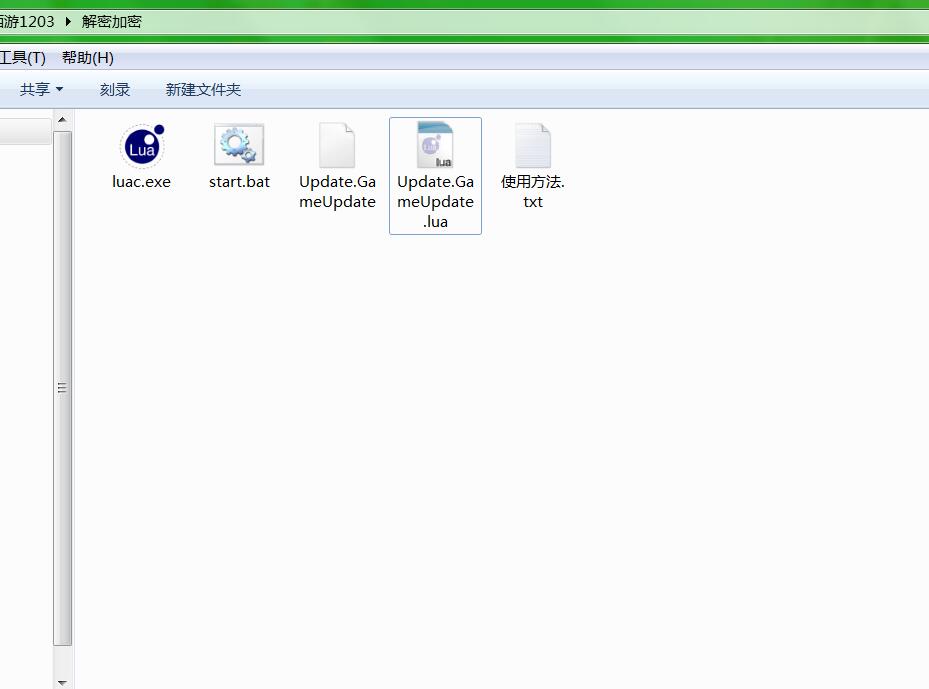The width and height of the screenshot is (929, 689).
Task: Create a folder with 新建文件夹 button
Action: point(203,90)
